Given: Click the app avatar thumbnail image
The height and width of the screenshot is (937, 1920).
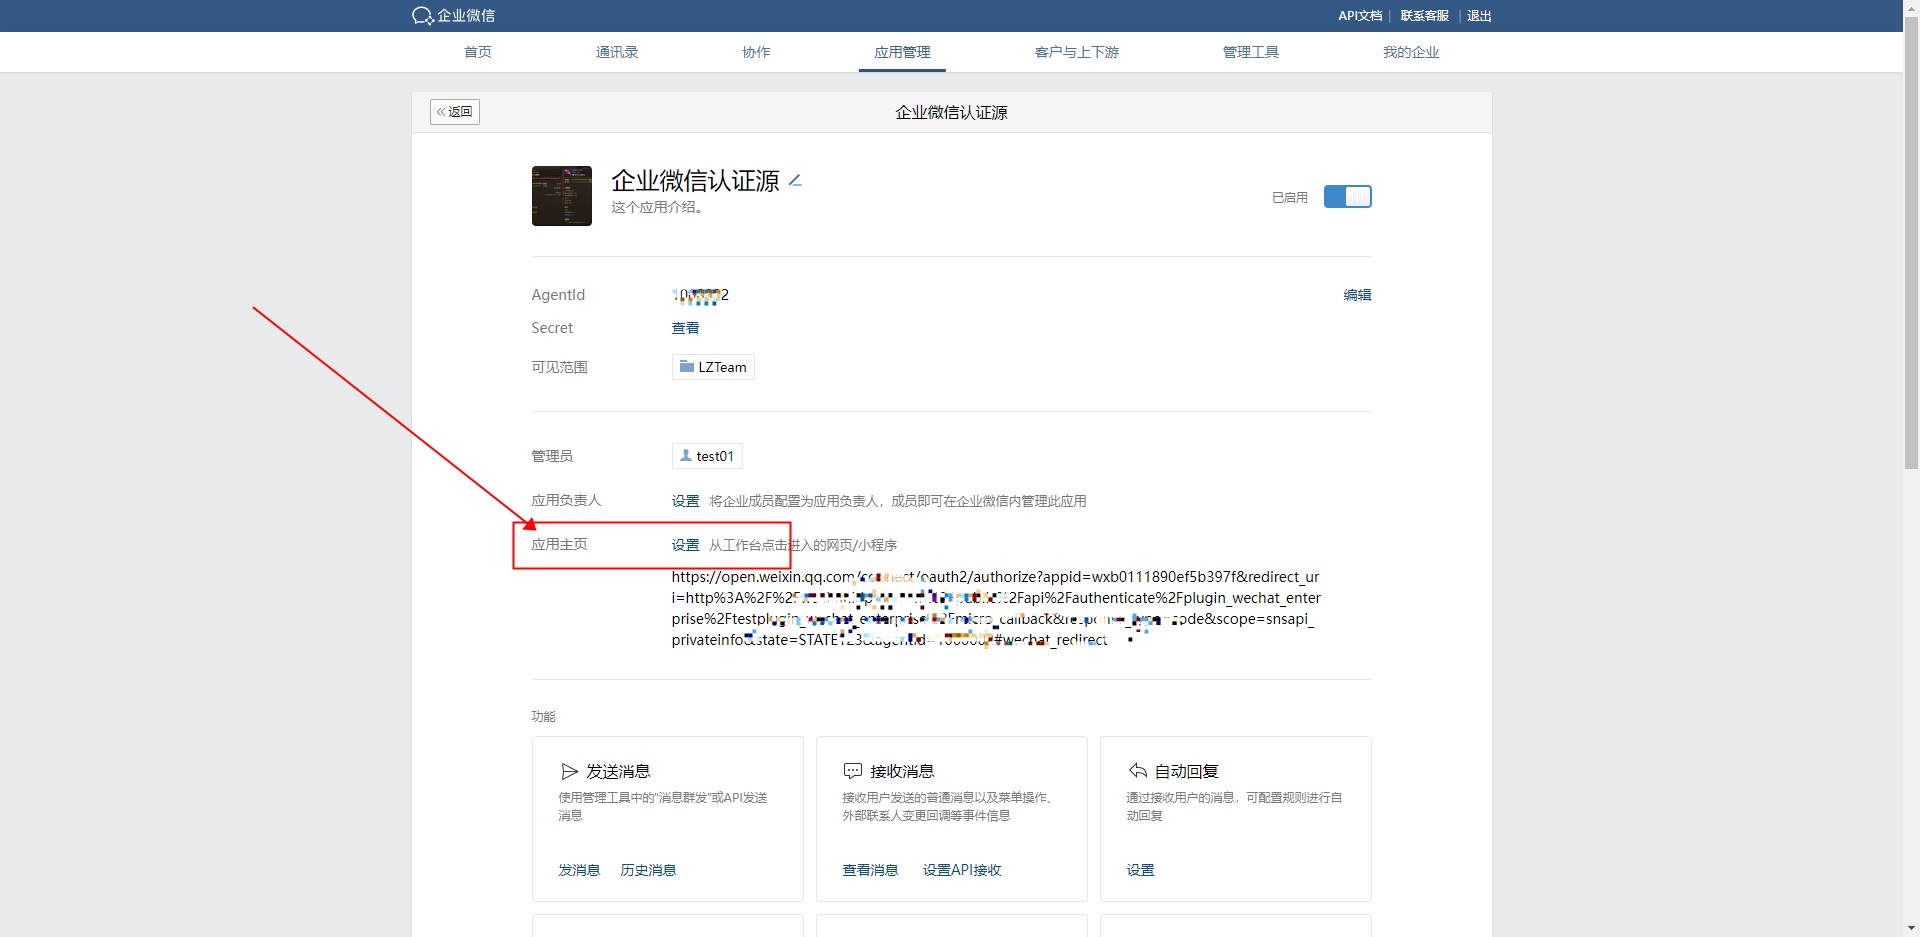Looking at the screenshot, I should (x=561, y=196).
